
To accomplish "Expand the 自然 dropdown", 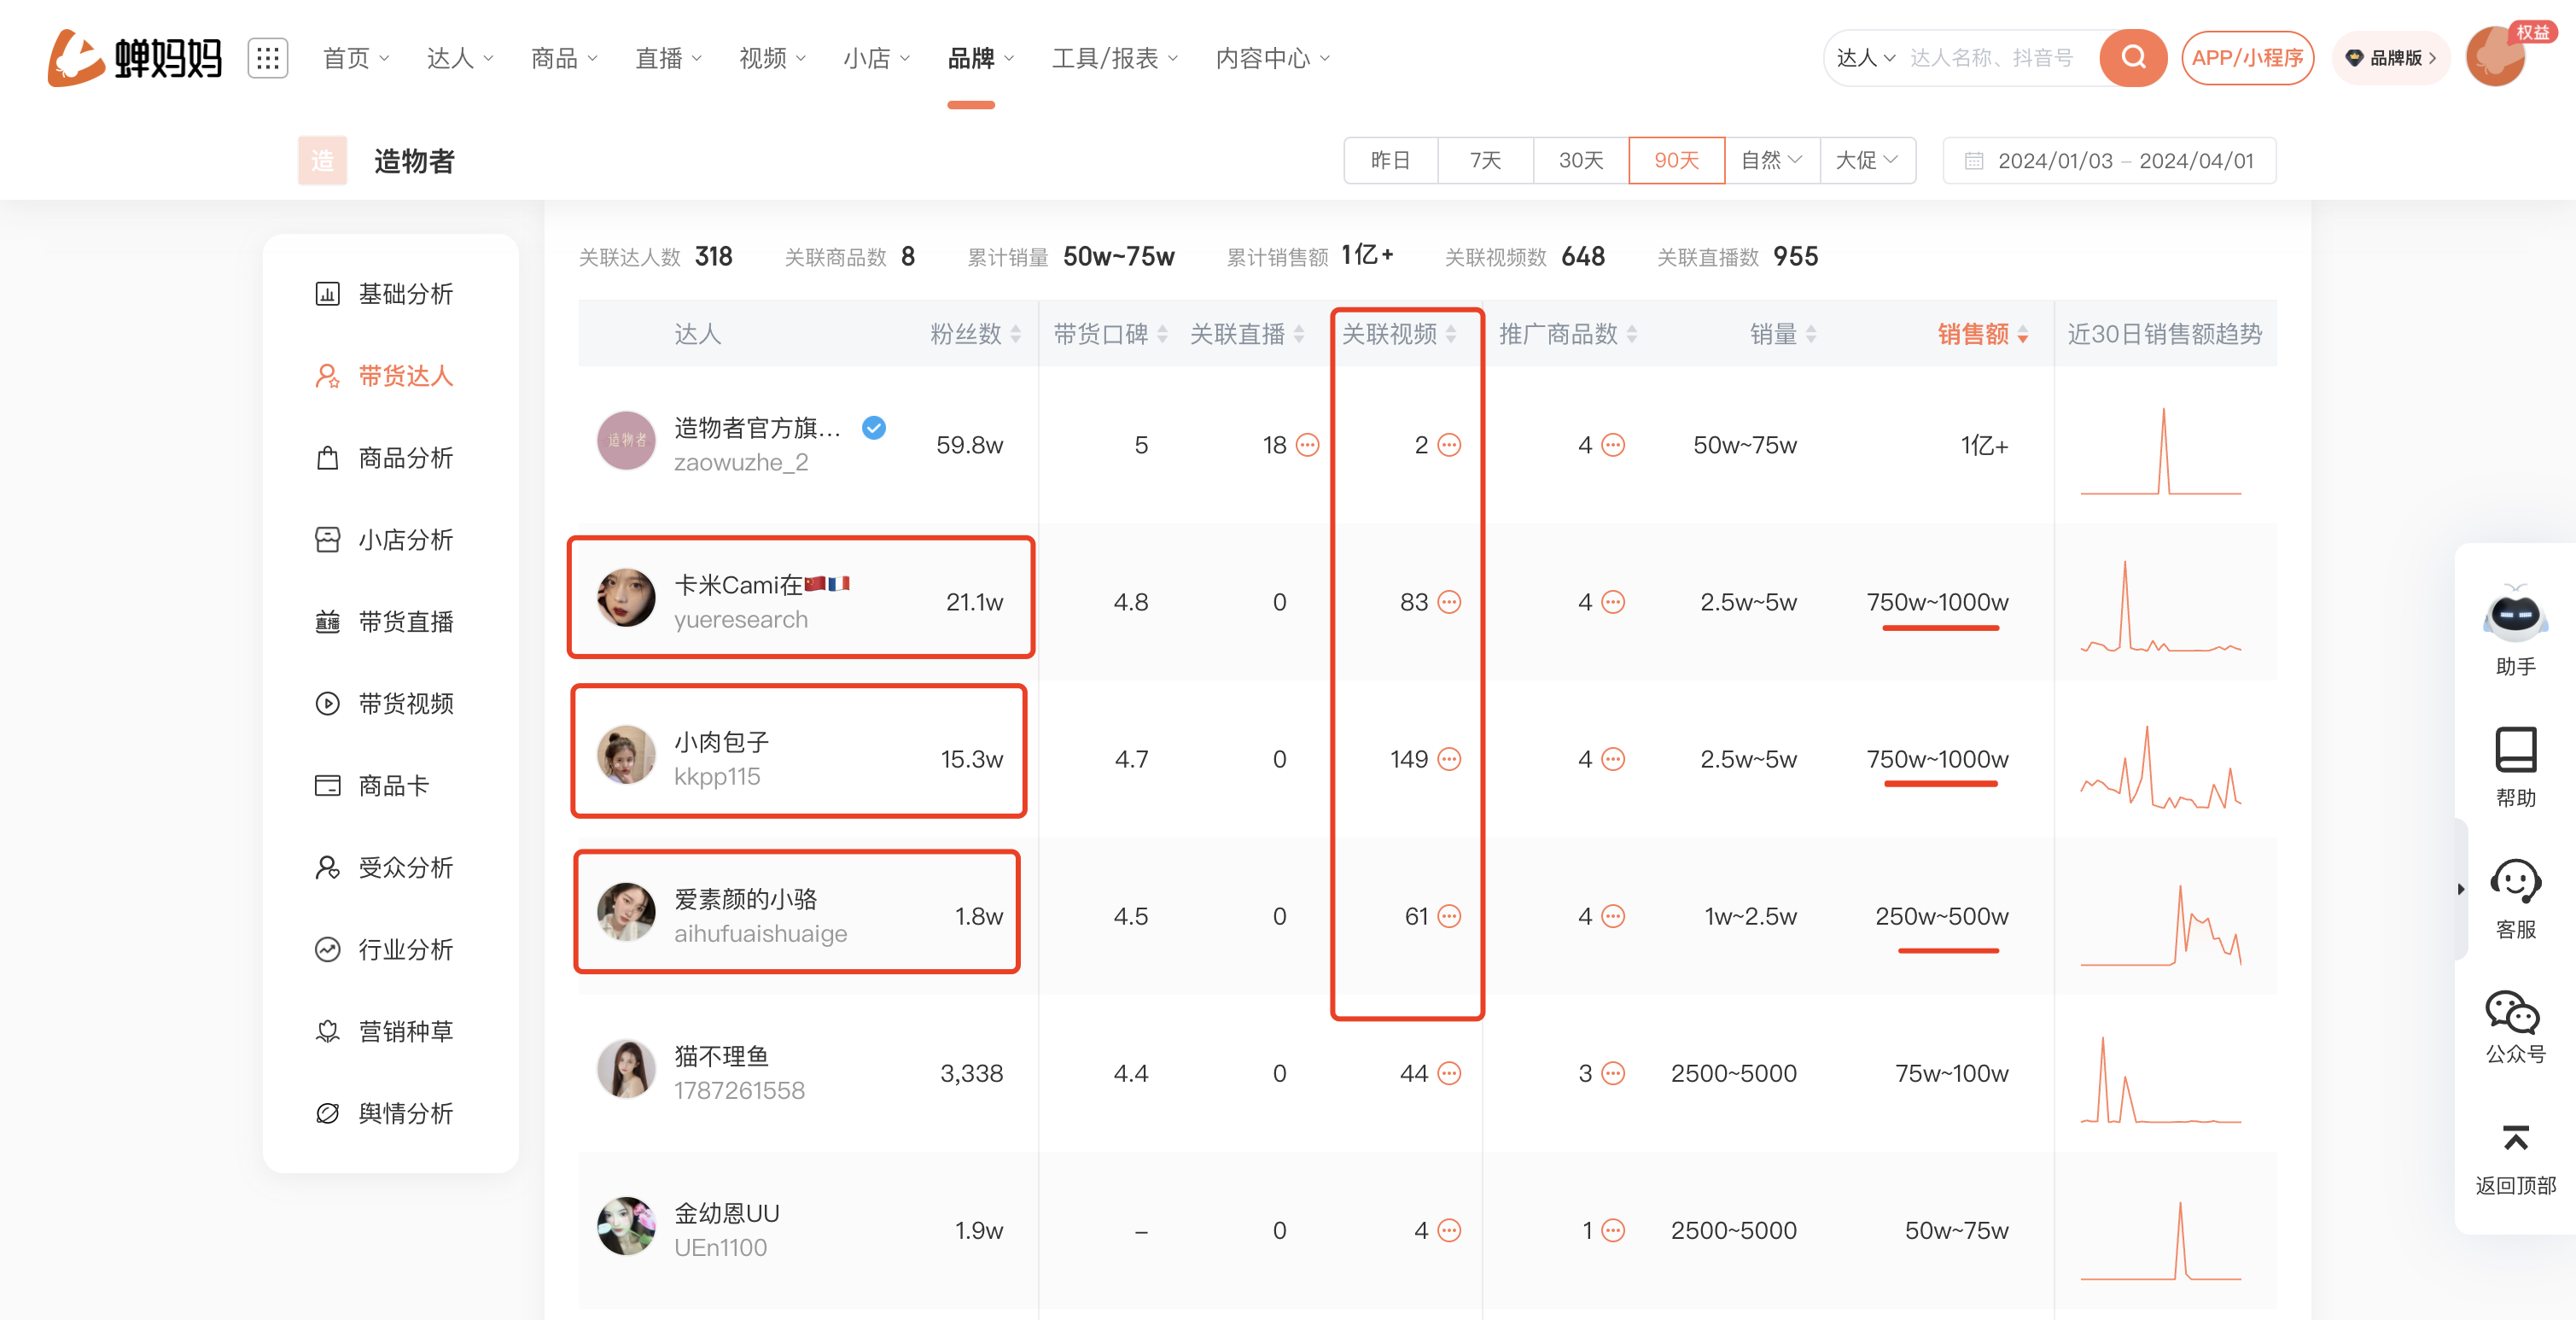I will click(x=1770, y=160).
